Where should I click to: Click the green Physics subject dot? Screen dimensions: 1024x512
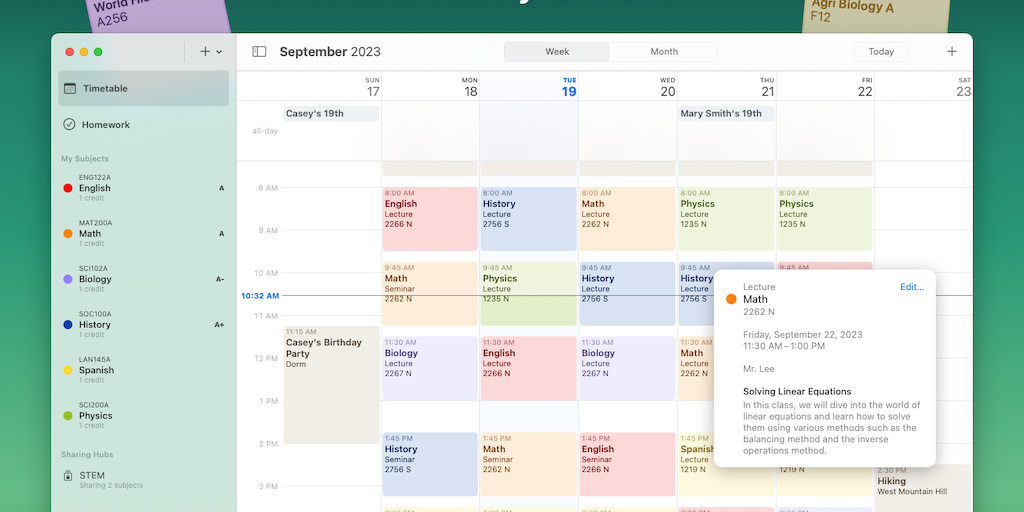pos(68,416)
